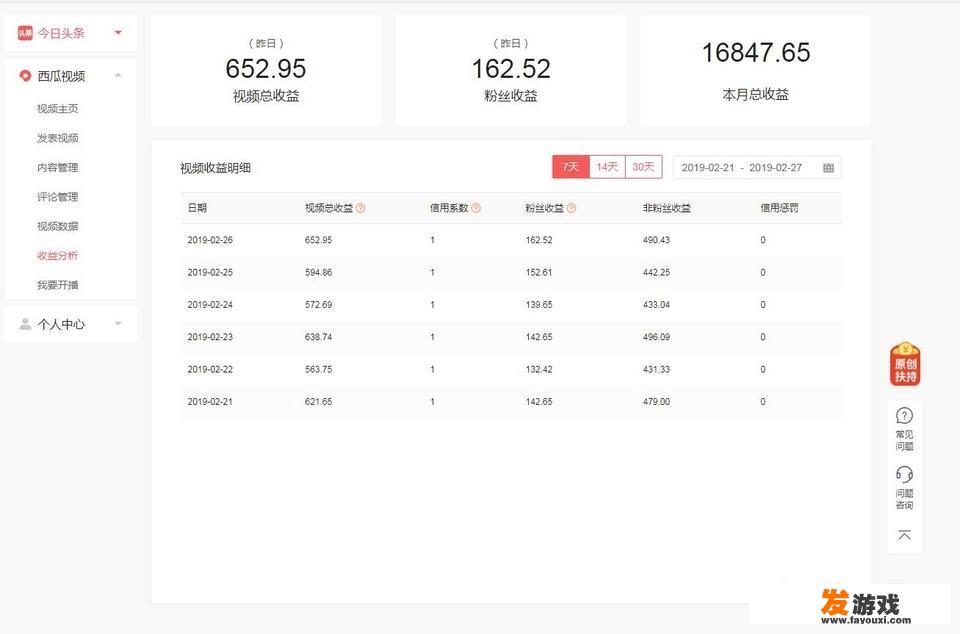
Task: Click the fan revenue value 132.42
Action: pos(539,370)
